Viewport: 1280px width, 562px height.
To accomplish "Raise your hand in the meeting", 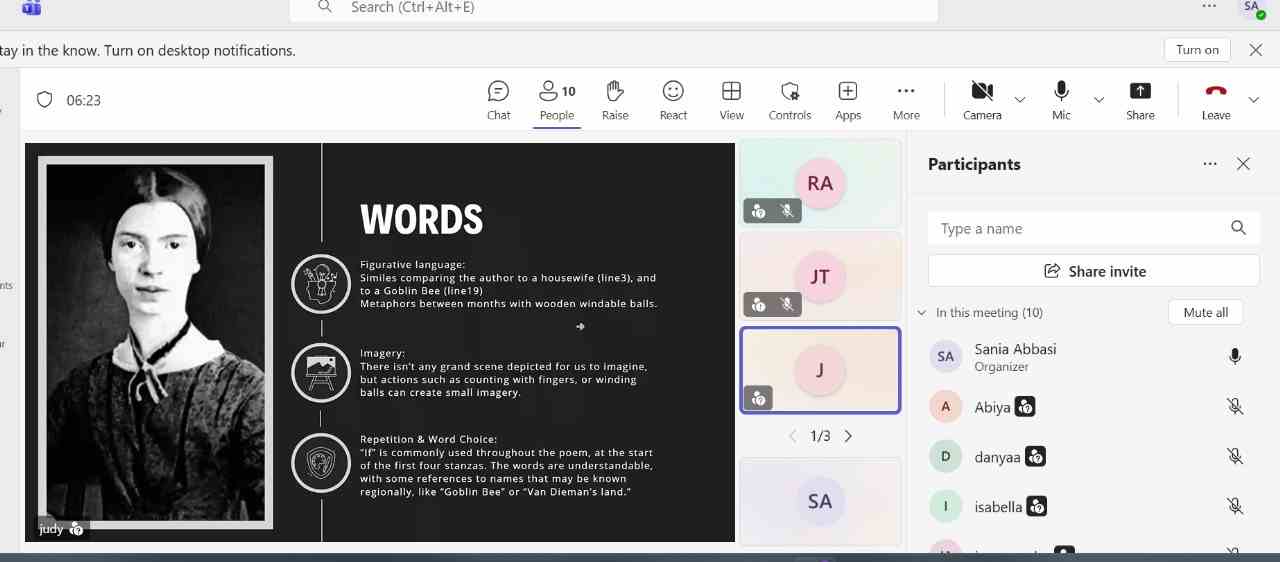I will 615,100.
